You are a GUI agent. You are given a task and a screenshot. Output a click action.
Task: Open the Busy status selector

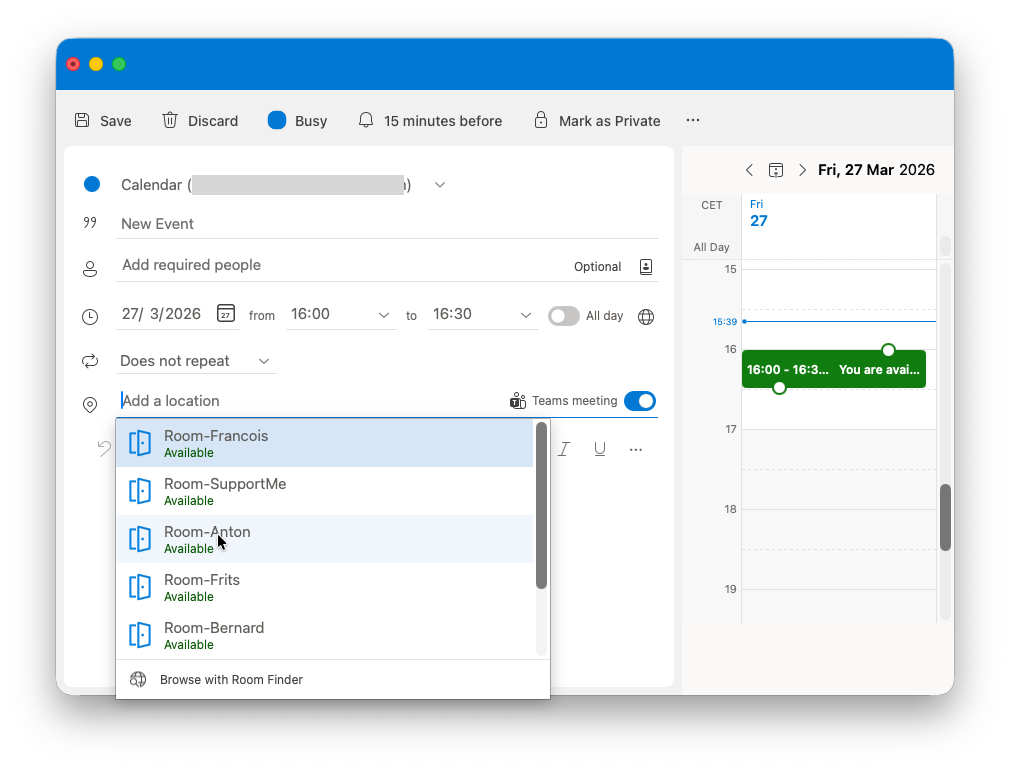coord(298,120)
